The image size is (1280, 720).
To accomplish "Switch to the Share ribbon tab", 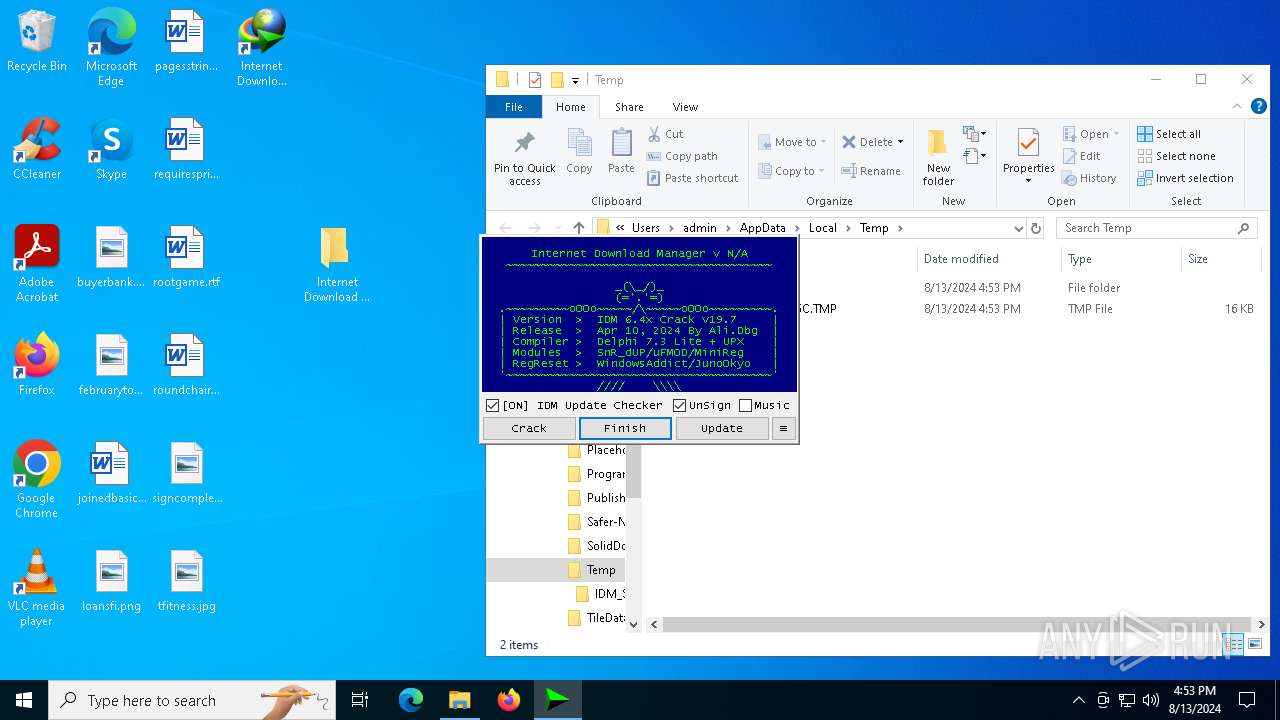I will (x=629, y=107).
